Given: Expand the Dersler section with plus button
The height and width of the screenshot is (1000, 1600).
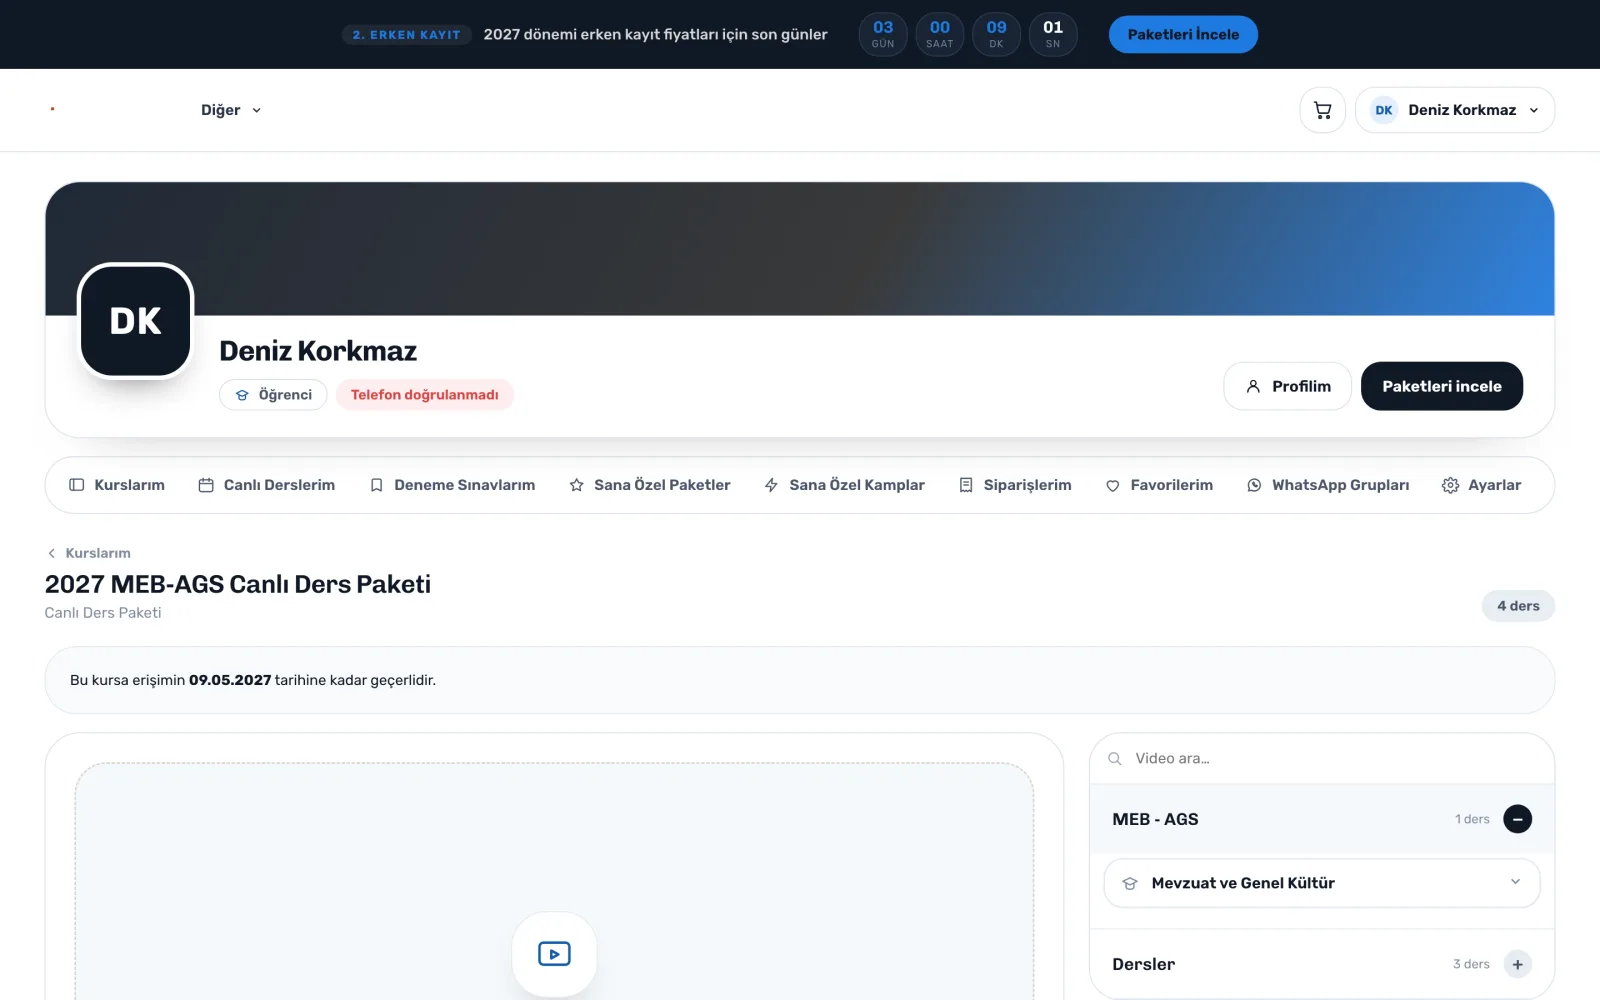Looking at the screenshot, I should pyautogui.click(x=1517, y=964).
